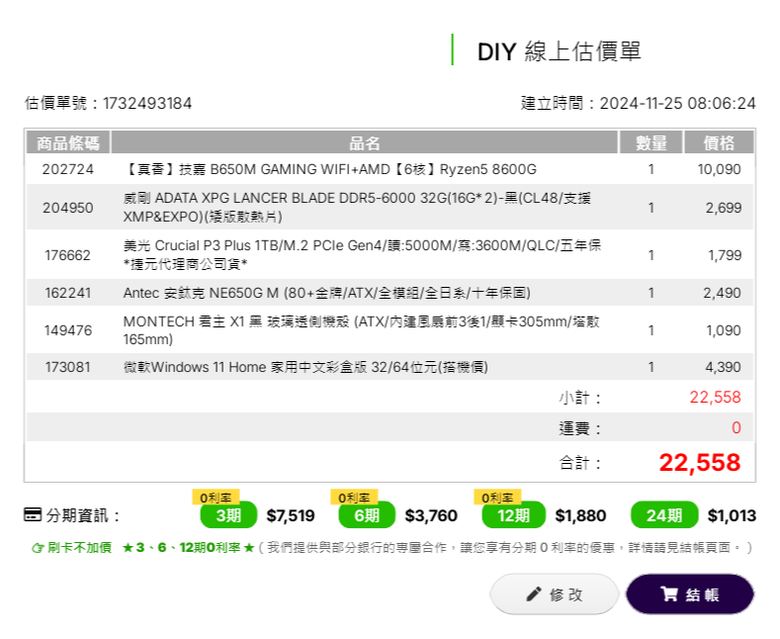Click the $7,519 installment amount
780x639 pixels.
click(291, 515)
